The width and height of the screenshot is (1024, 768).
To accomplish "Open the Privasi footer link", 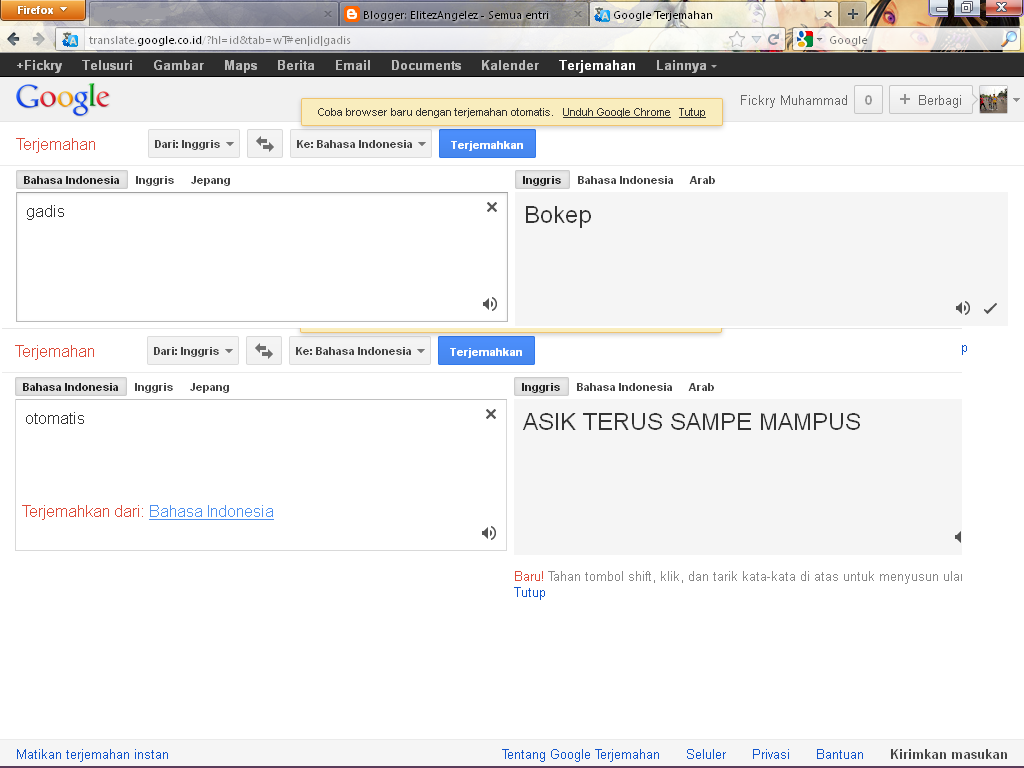I will 771,754.
